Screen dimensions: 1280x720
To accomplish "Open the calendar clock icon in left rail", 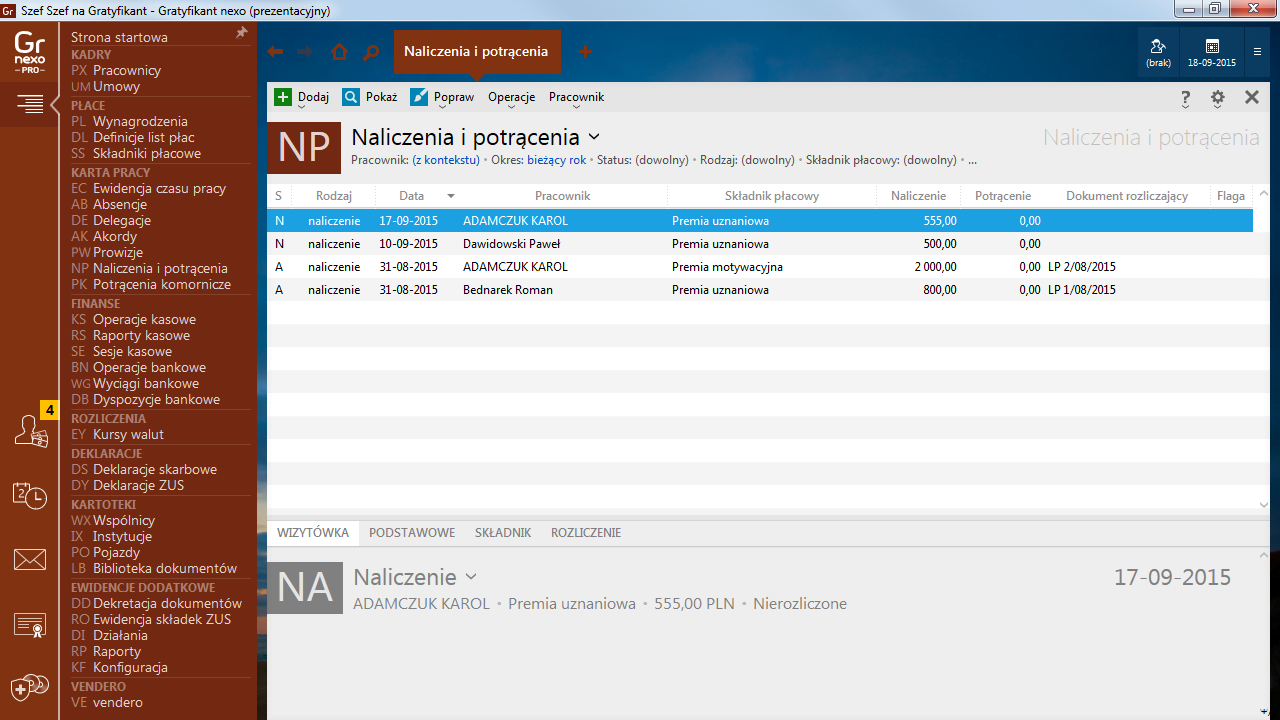I will click(30, 495).
